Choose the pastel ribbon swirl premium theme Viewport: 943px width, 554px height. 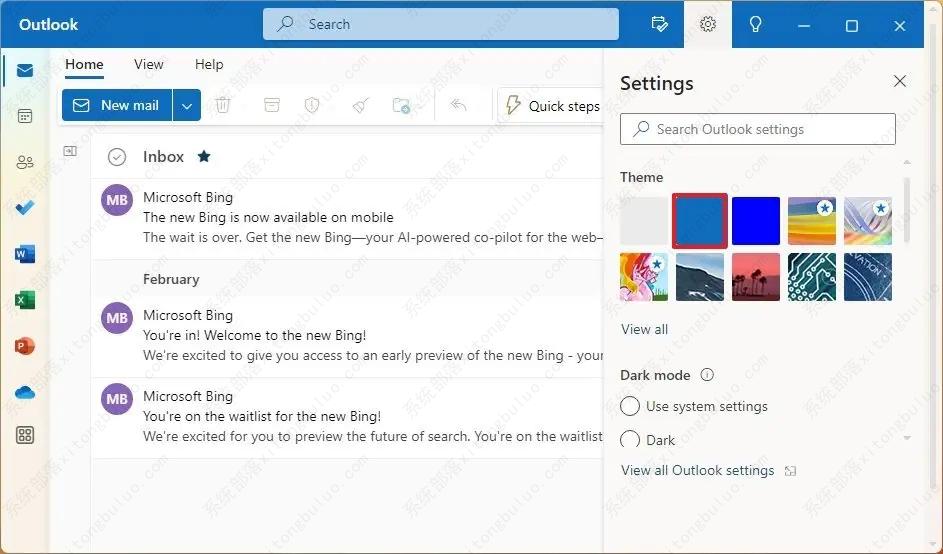pos(868,221)
